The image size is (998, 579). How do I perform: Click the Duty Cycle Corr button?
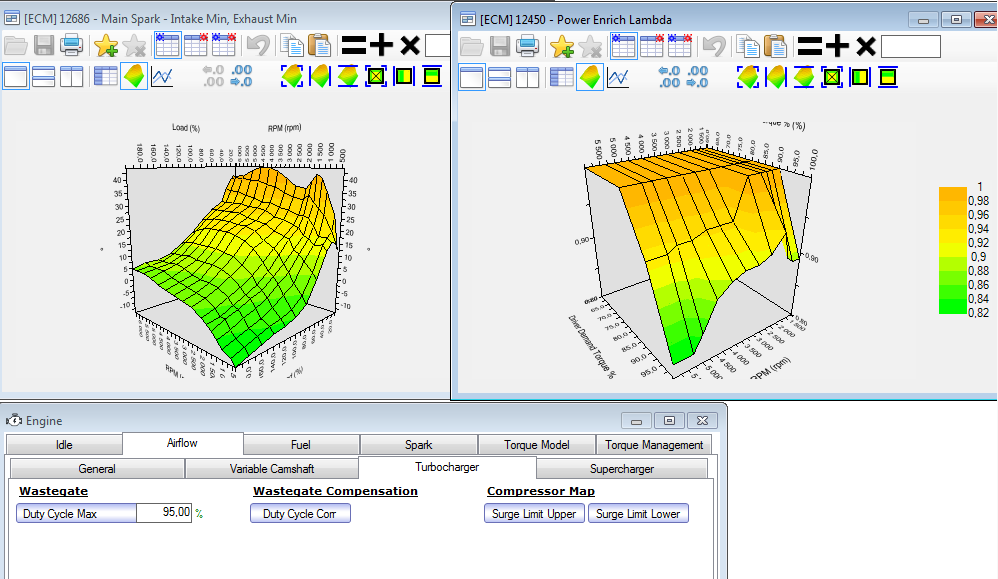click(x=300, y=514)
